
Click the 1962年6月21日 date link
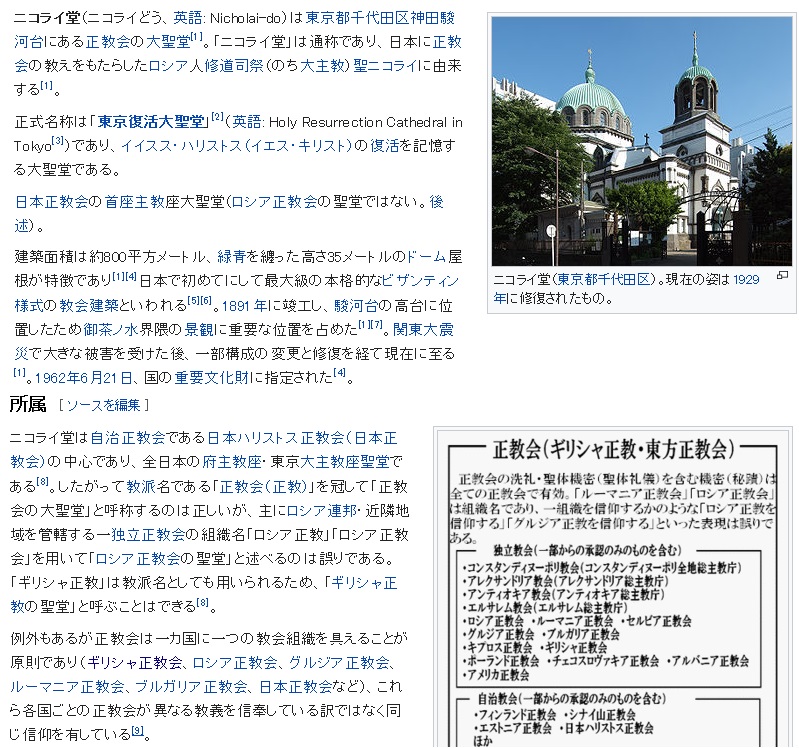point(84,378)
